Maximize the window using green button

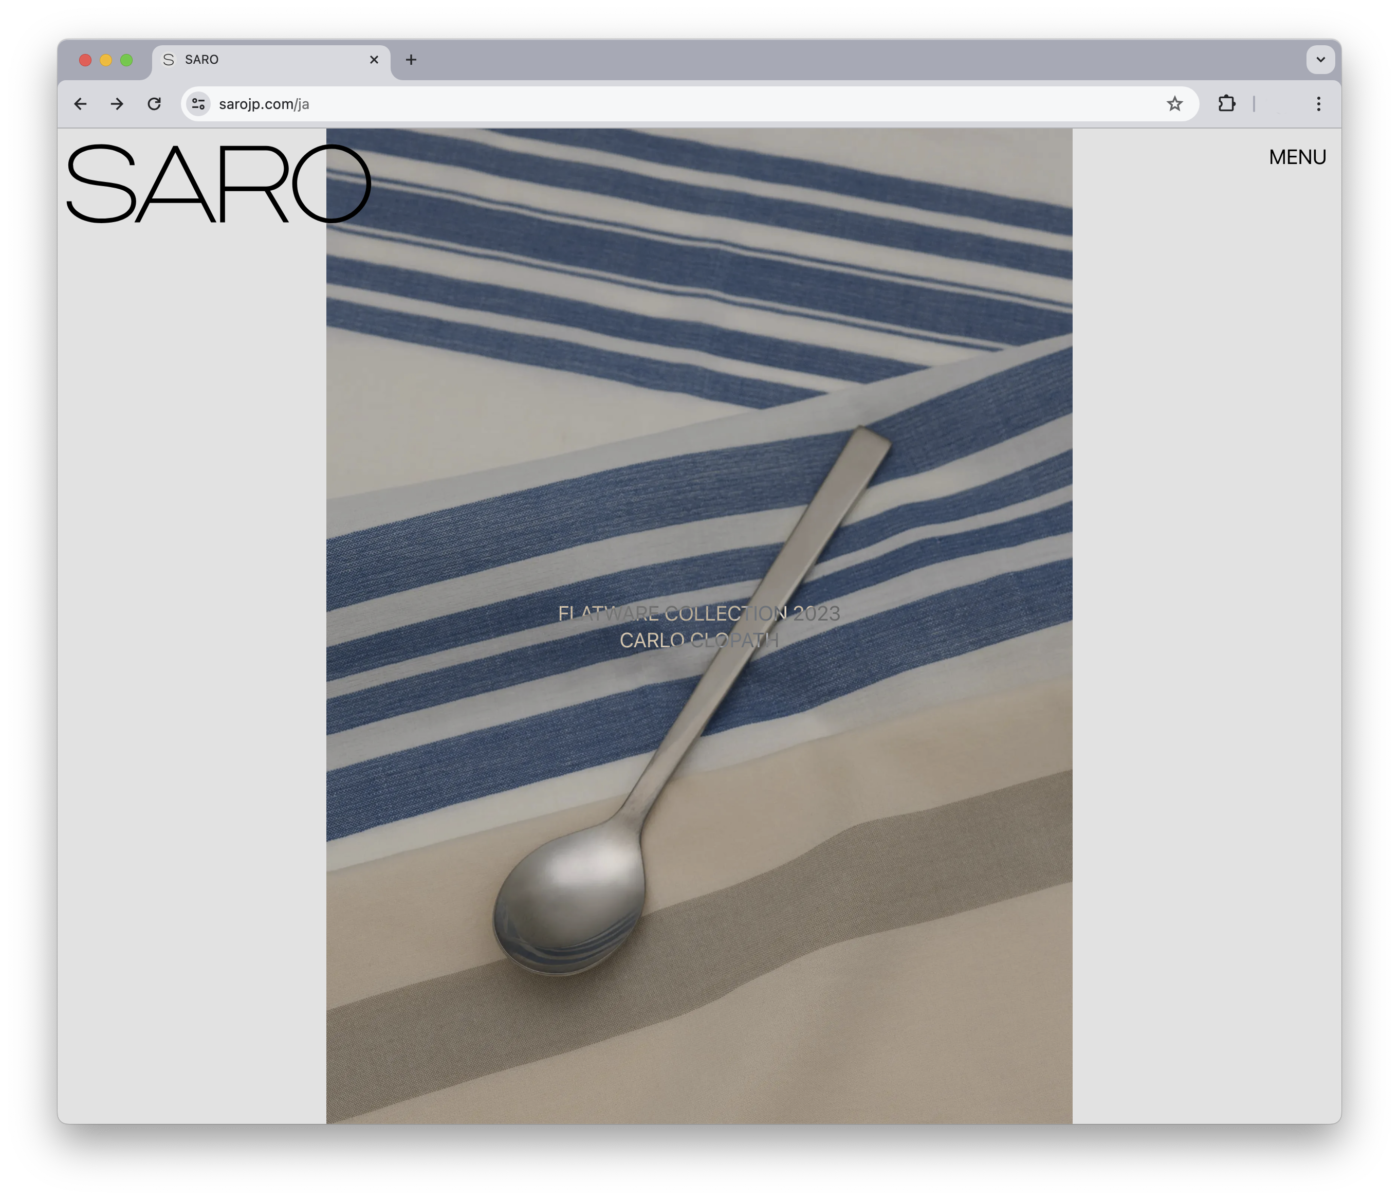pyautogui.click(x=127, y=60)
